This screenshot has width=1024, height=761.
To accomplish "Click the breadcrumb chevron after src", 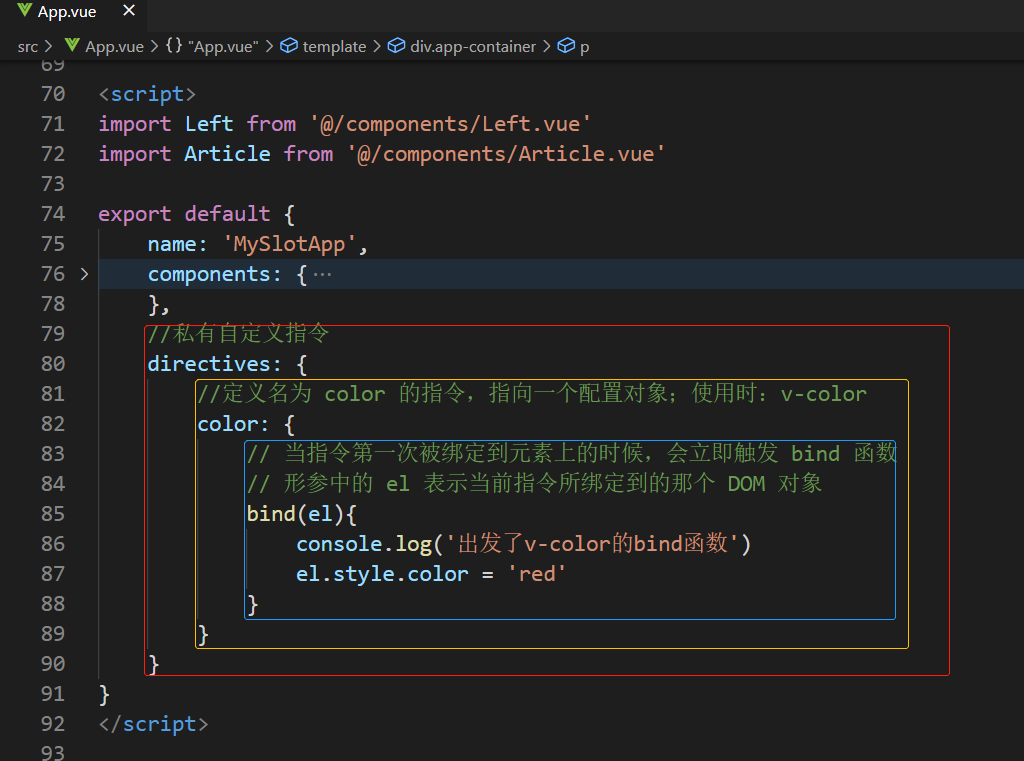I will coord(48,46).
